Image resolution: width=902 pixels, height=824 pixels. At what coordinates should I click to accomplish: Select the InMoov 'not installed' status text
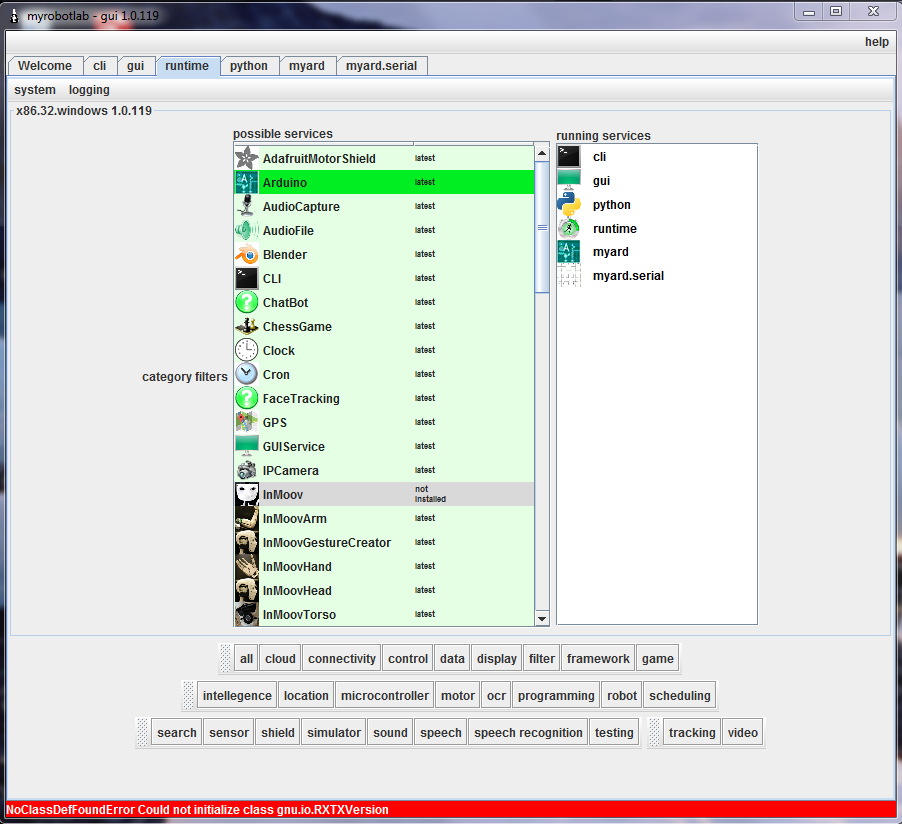click(x=430, y=494)
